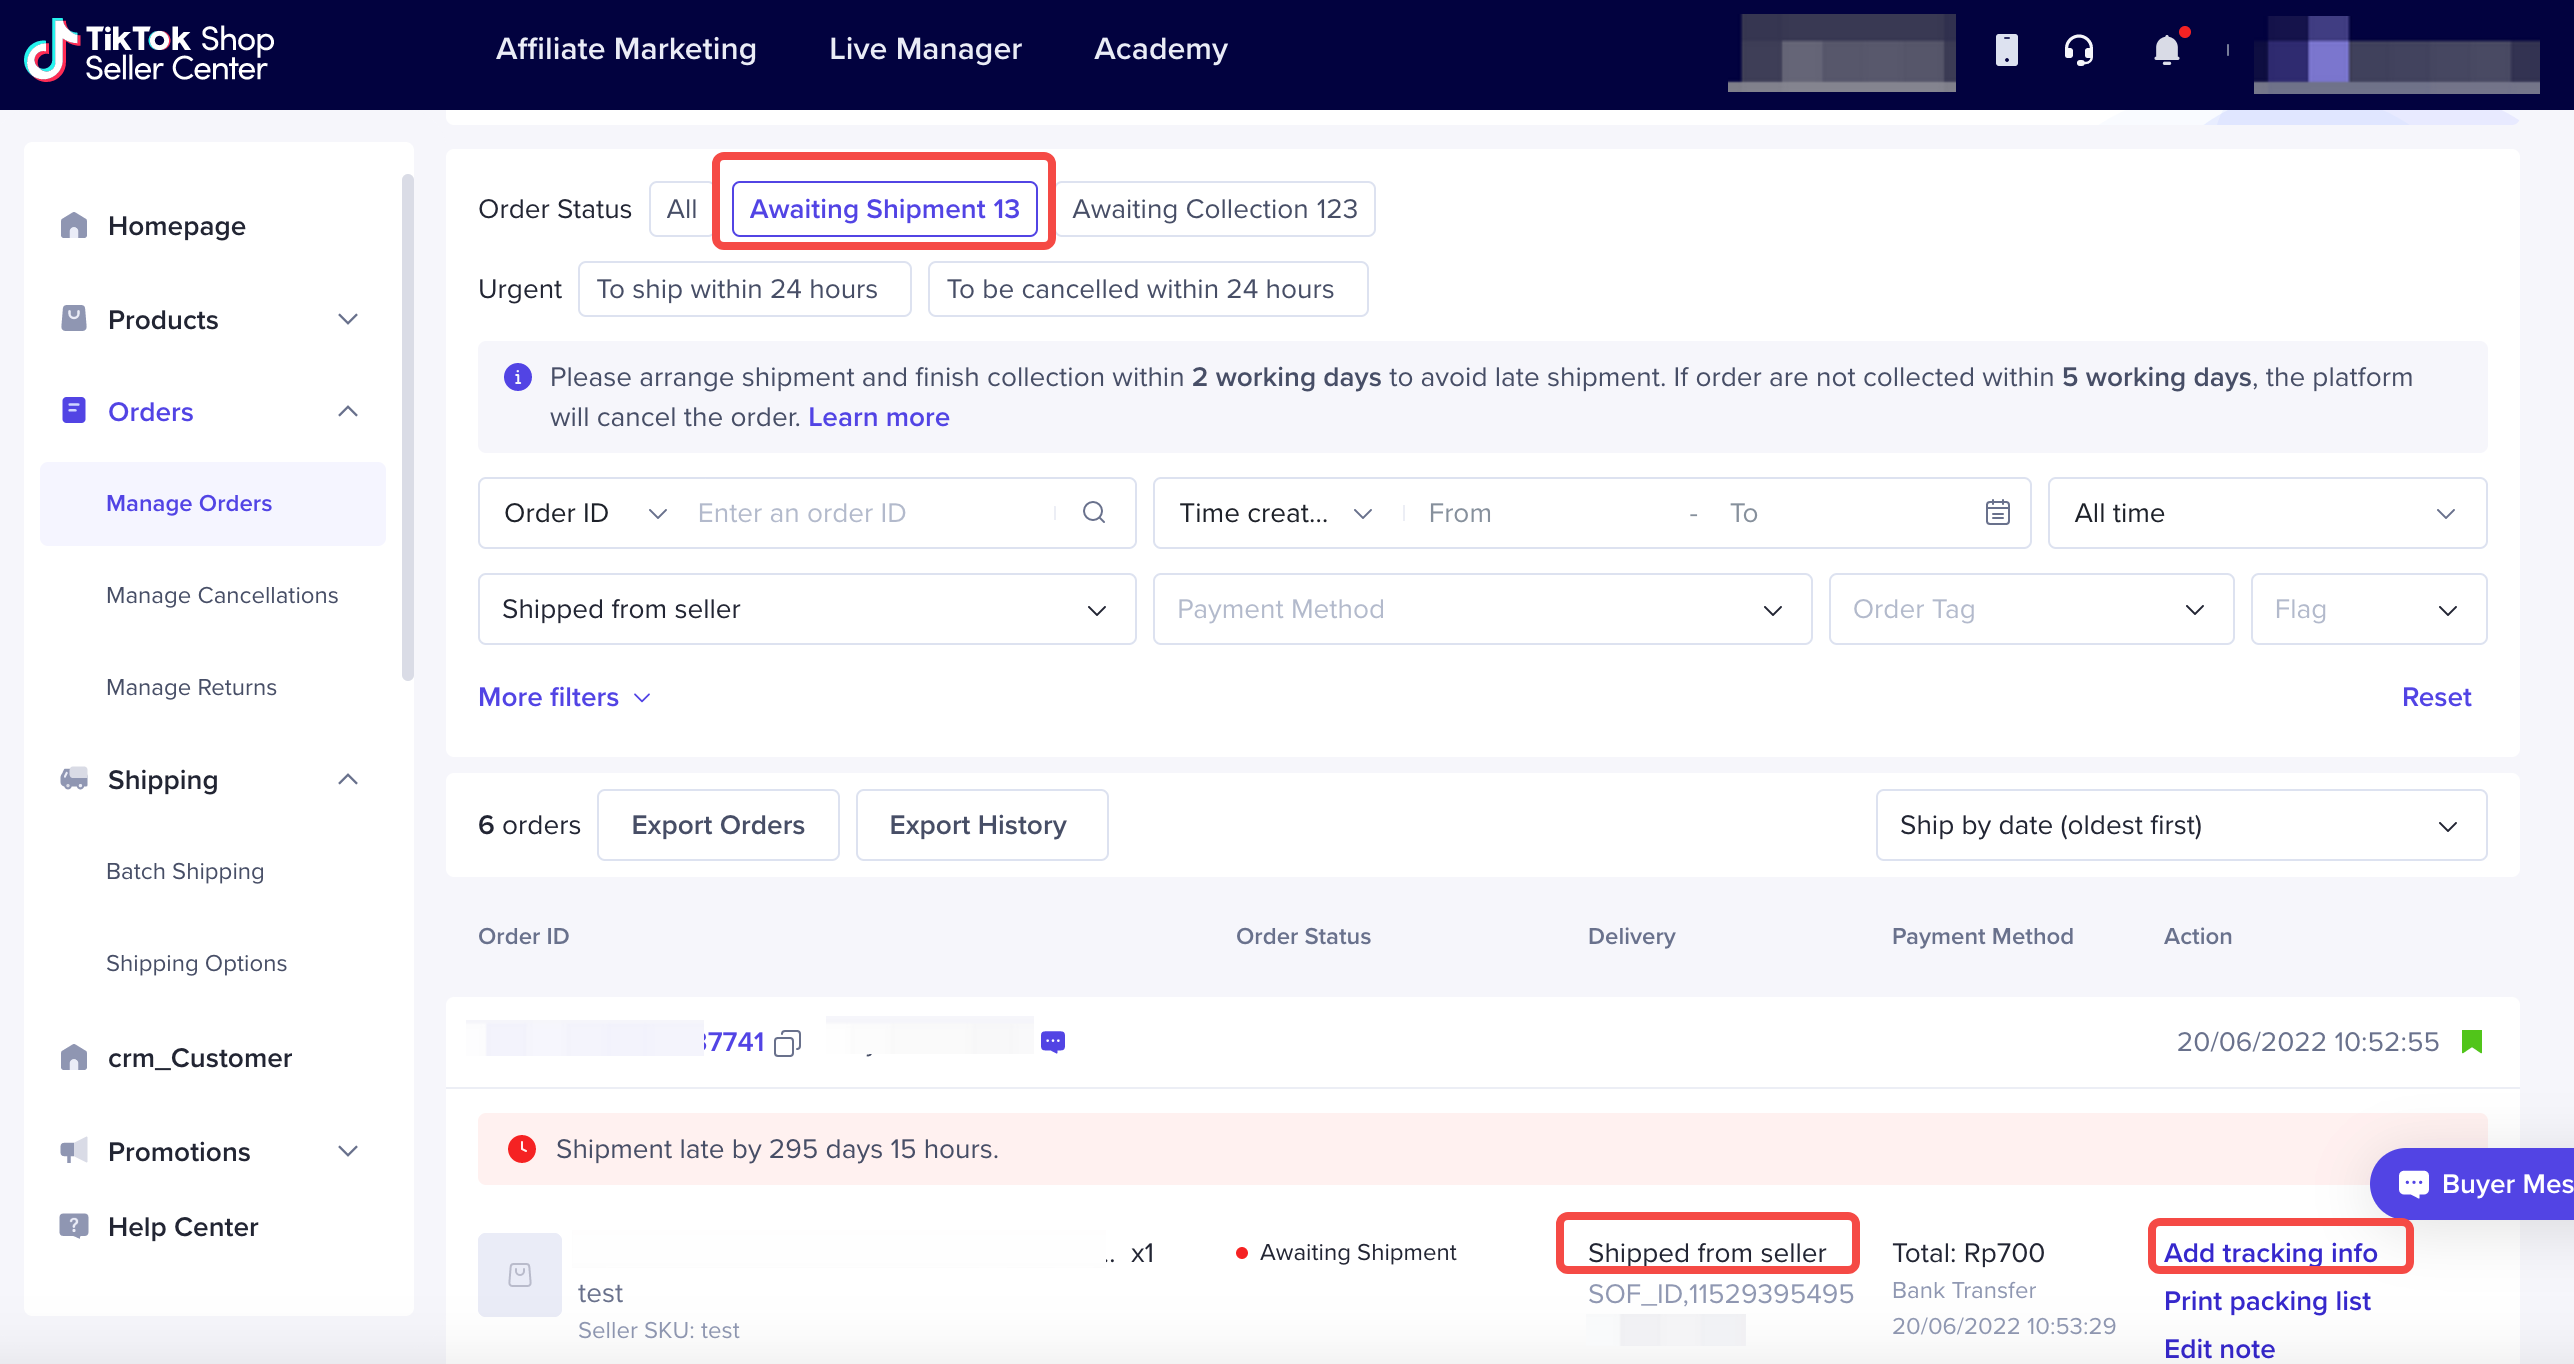Click the red late shipment clock icon
This screenshot has width=2574, height=1364.
click(x=522, y=1149)
